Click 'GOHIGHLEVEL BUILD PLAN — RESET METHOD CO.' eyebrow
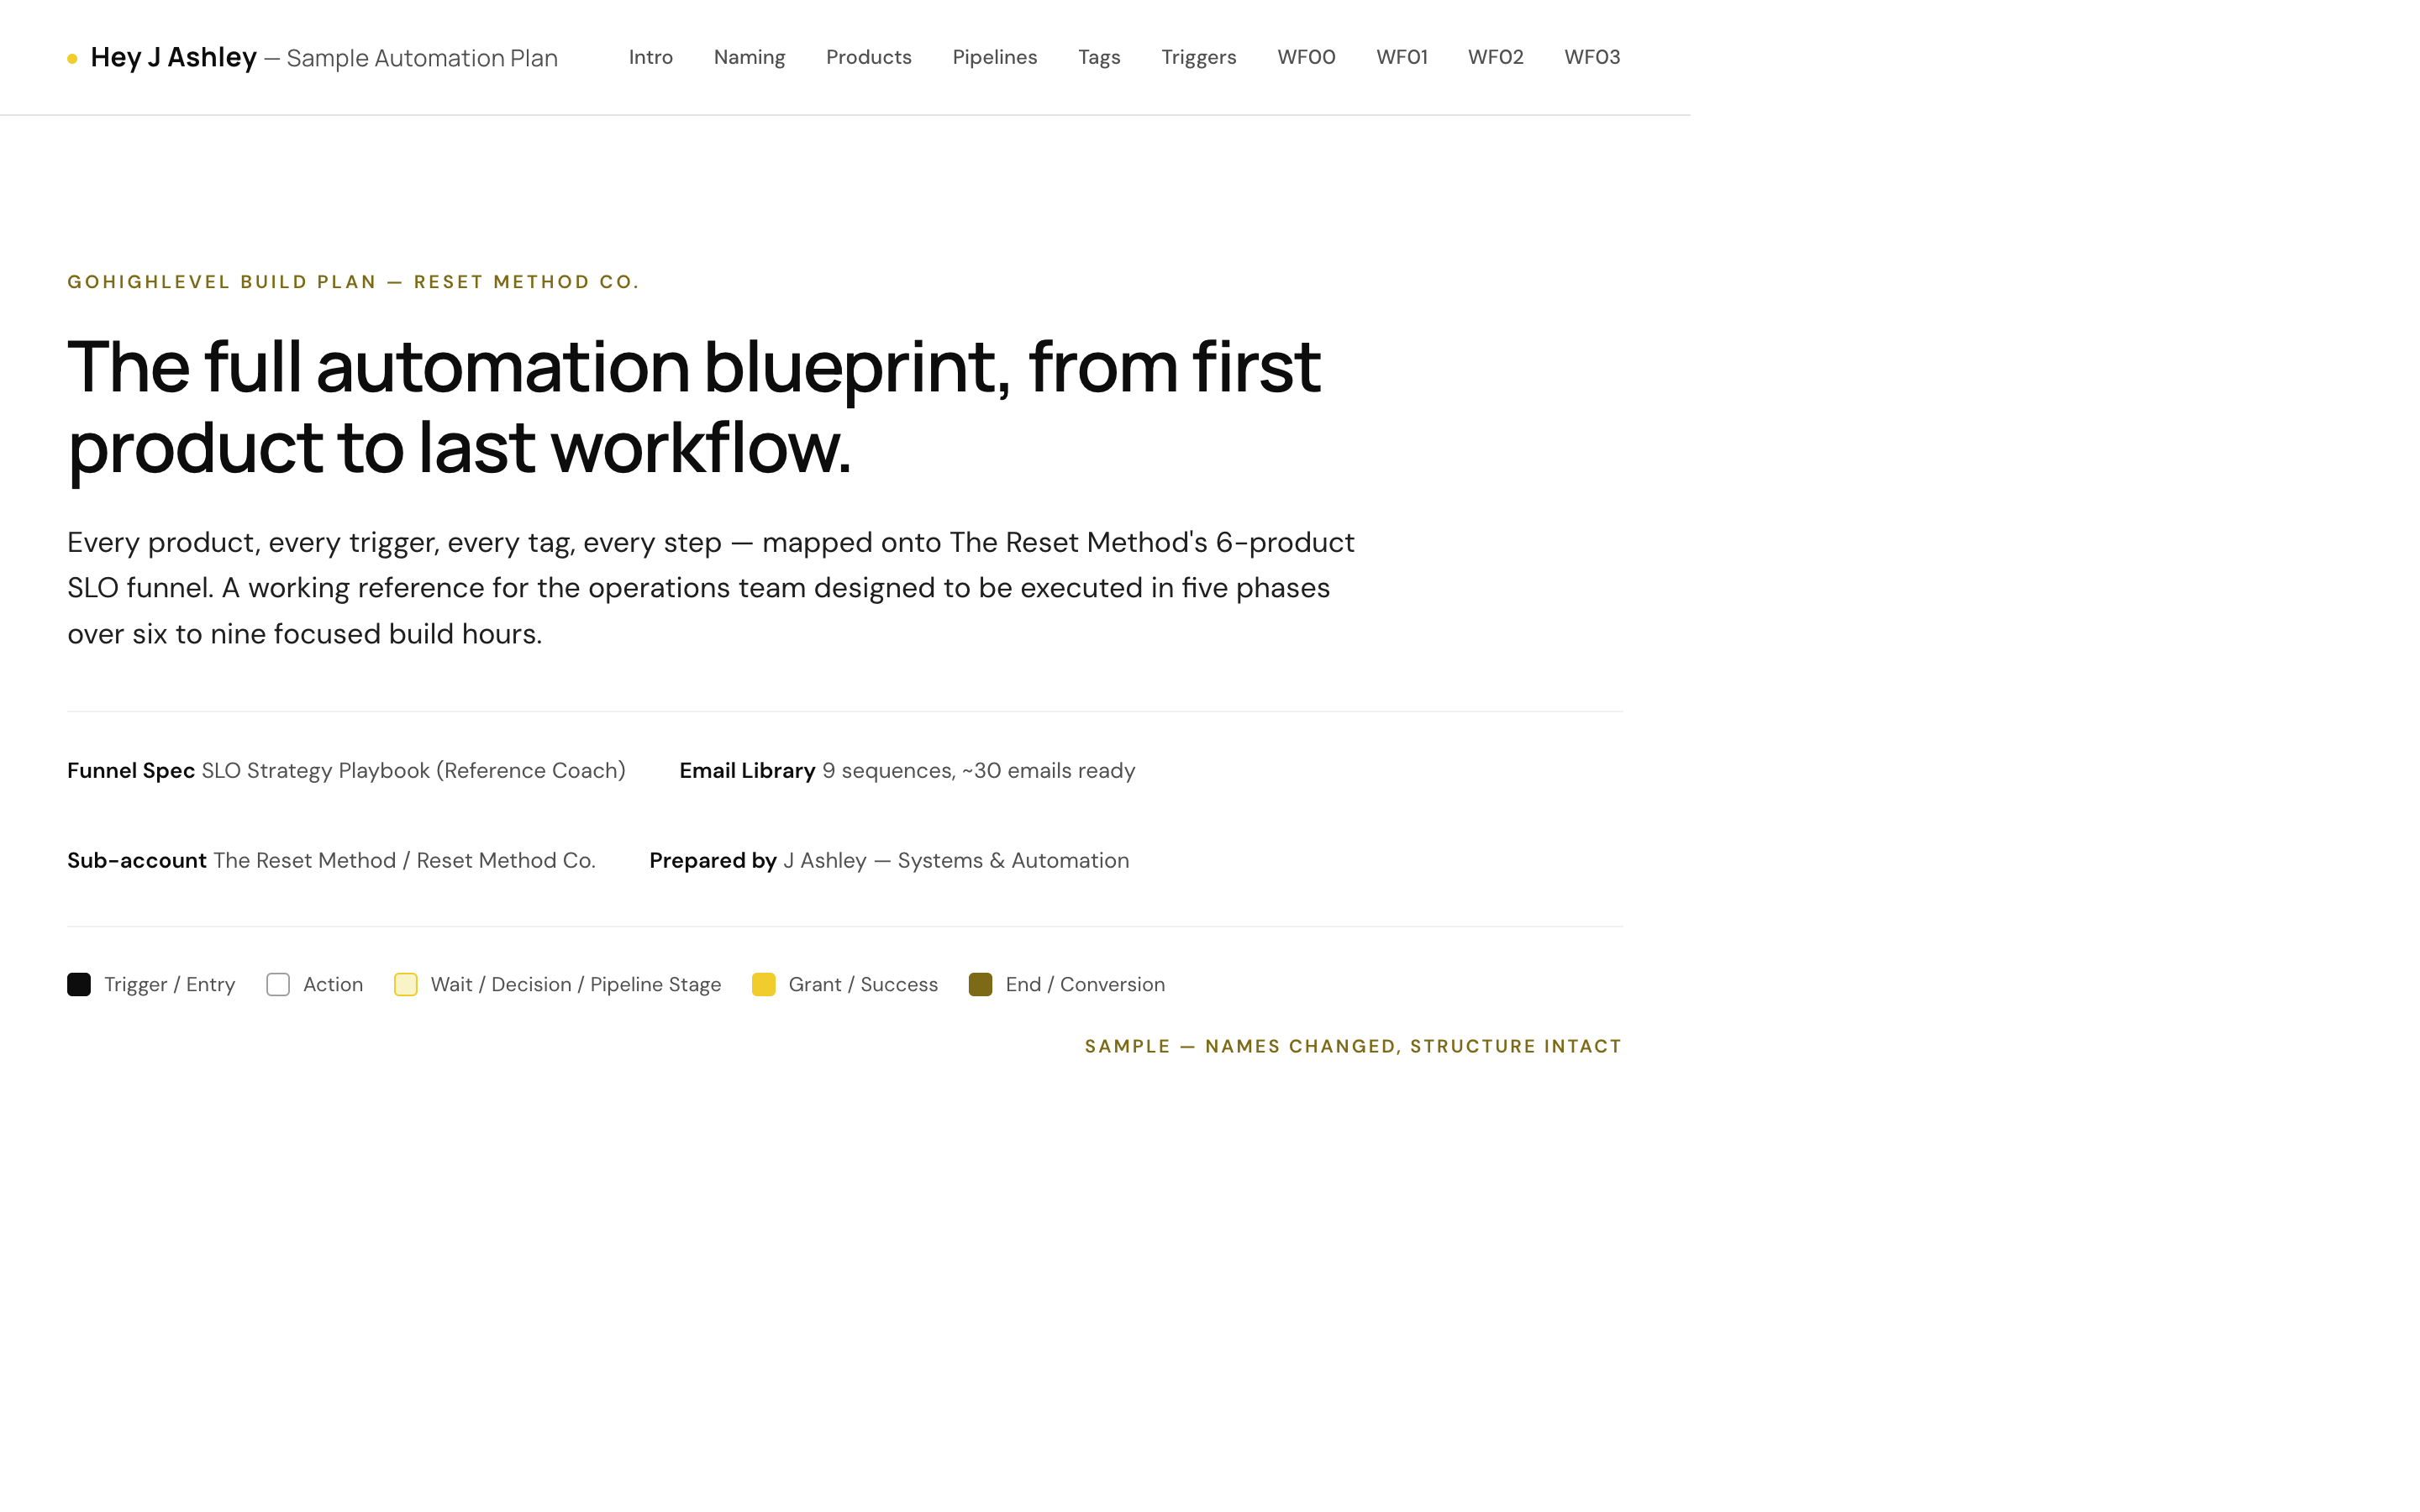 [x=353, y=282]
